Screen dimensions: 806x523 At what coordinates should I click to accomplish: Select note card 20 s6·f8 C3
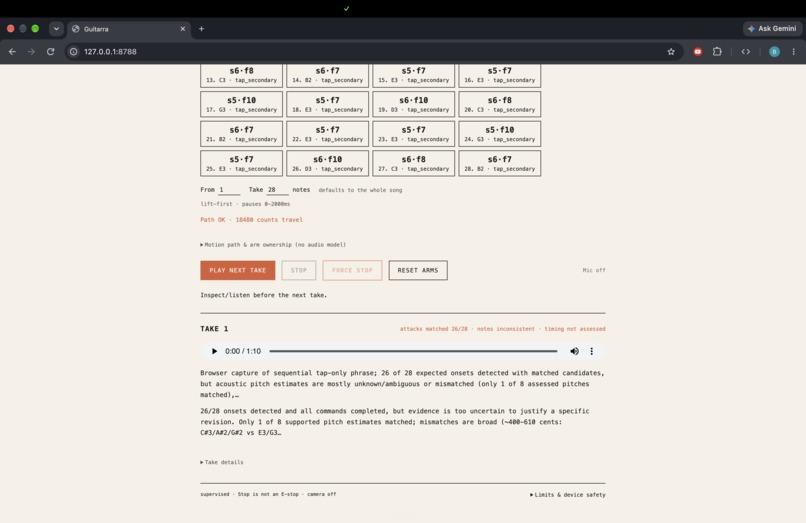(x=500, y=104)
